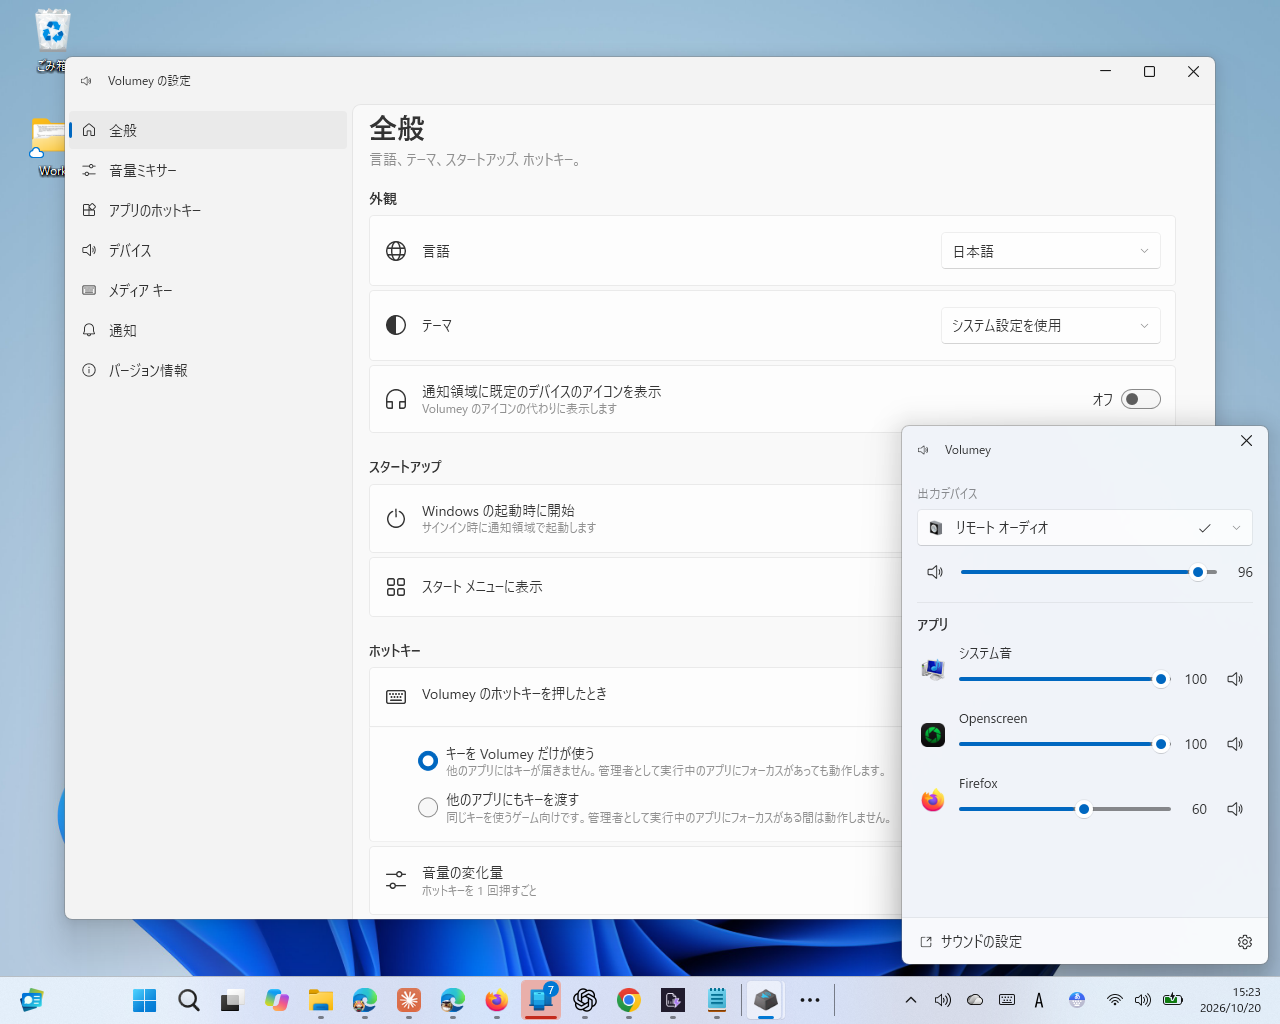Click the grid icon beside スタート メニューに表示
Screen dimensions: 1280x1024
click(396, 587)
